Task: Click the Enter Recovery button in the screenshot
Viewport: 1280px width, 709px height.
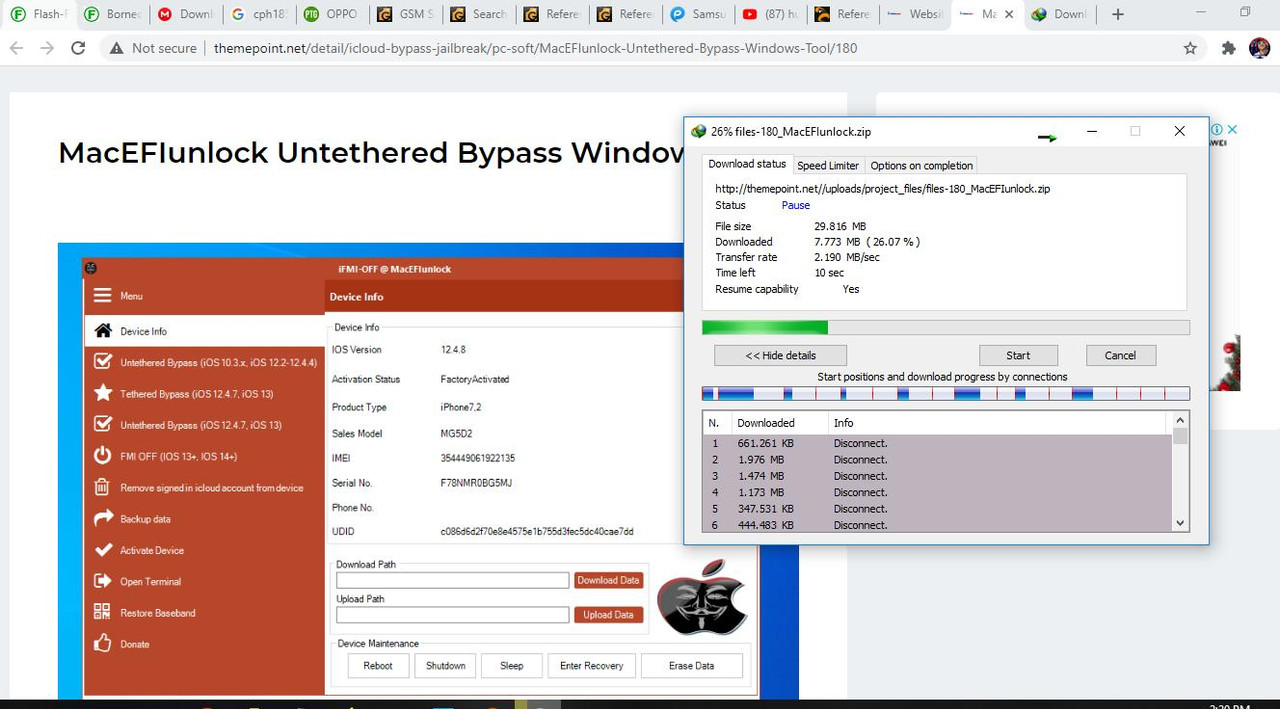Action: (x=591, y=665)
